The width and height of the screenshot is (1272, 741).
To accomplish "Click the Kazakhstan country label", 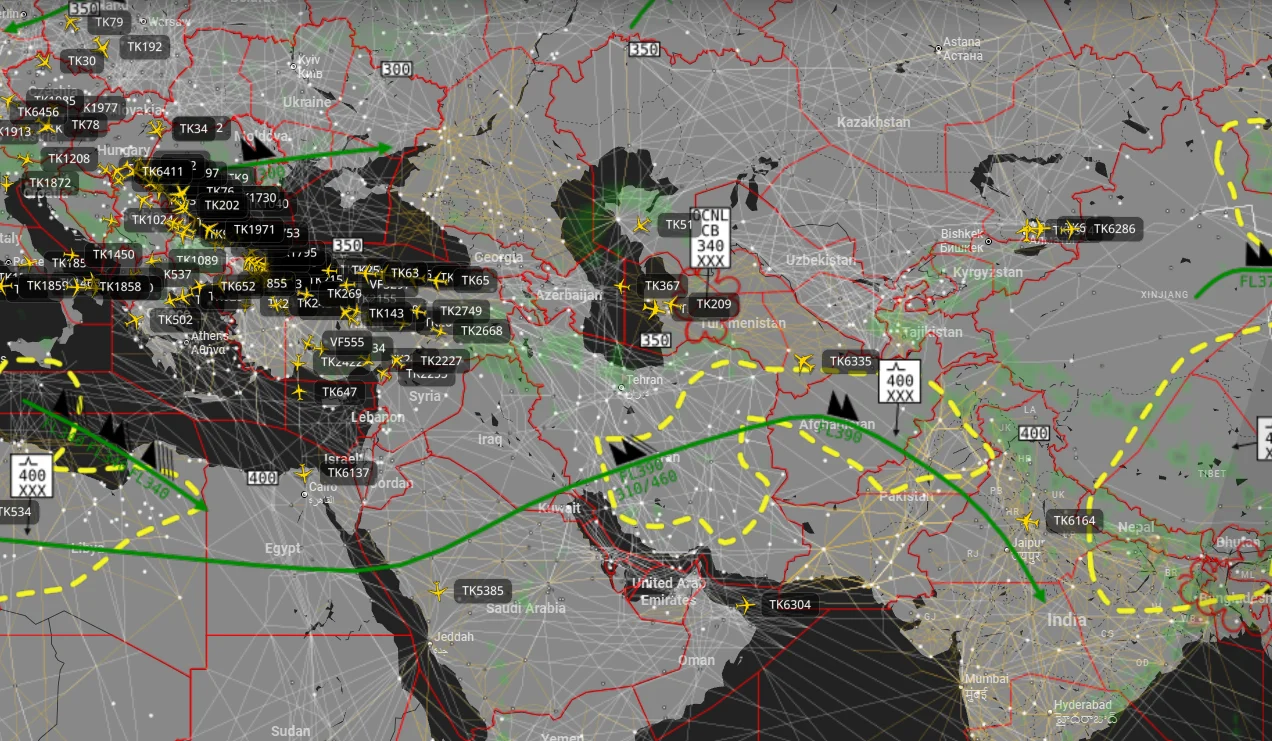I will (x=873, y=122).
